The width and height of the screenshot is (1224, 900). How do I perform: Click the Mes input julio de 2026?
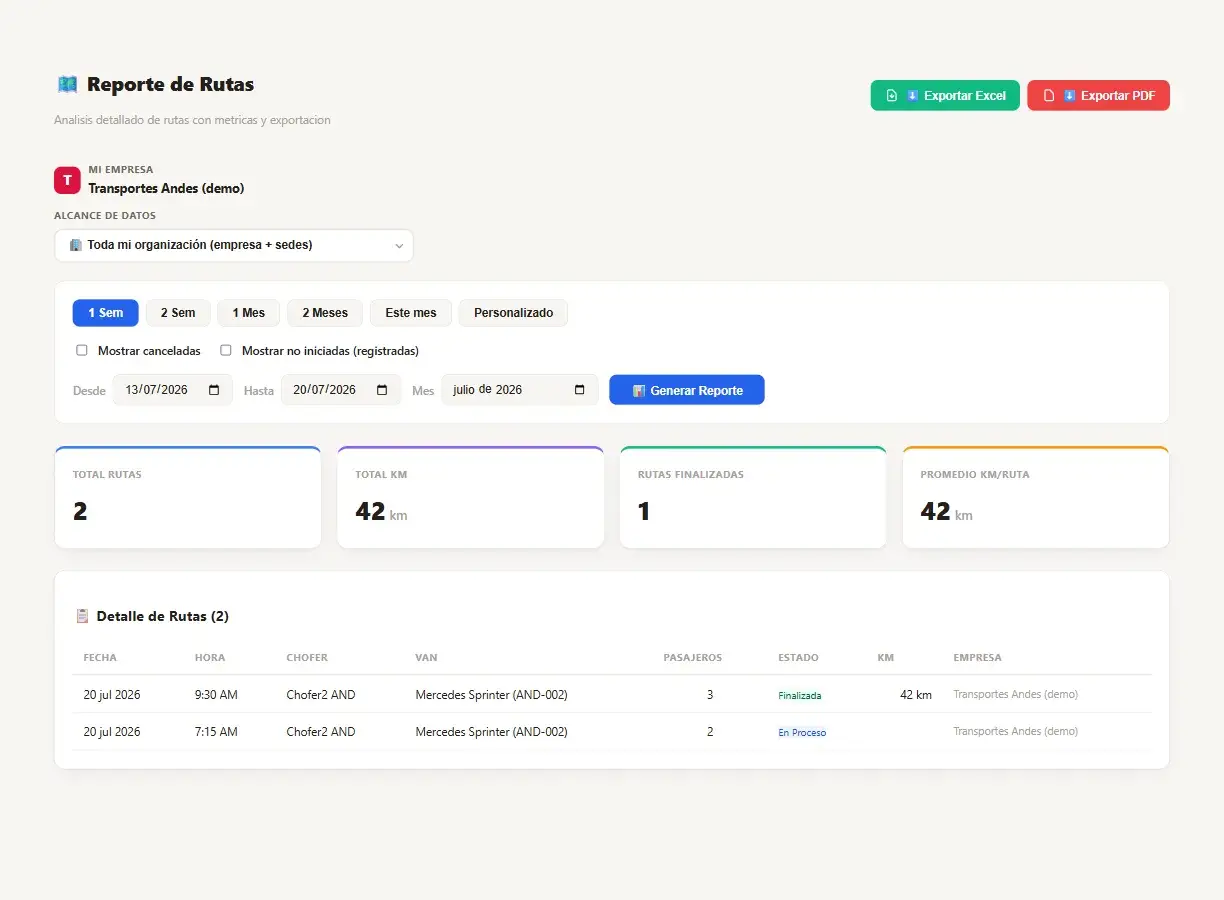coord(520,390)
